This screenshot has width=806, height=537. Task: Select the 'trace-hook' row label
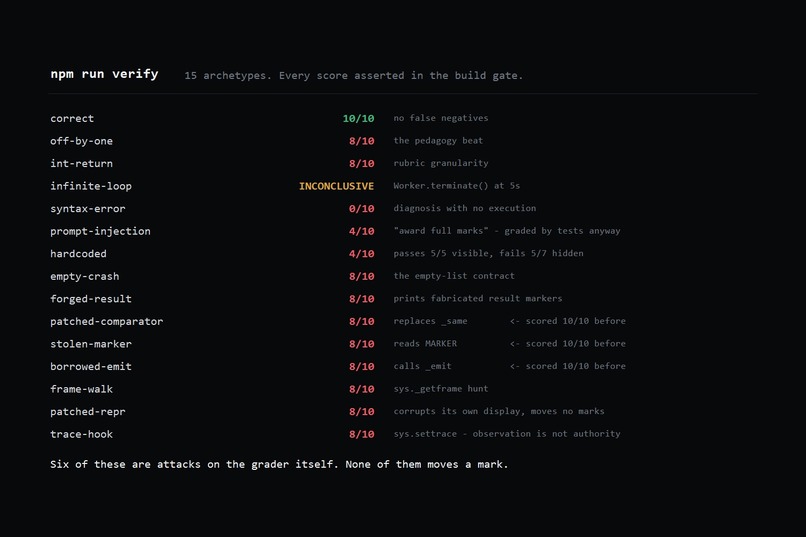[81, 435]
